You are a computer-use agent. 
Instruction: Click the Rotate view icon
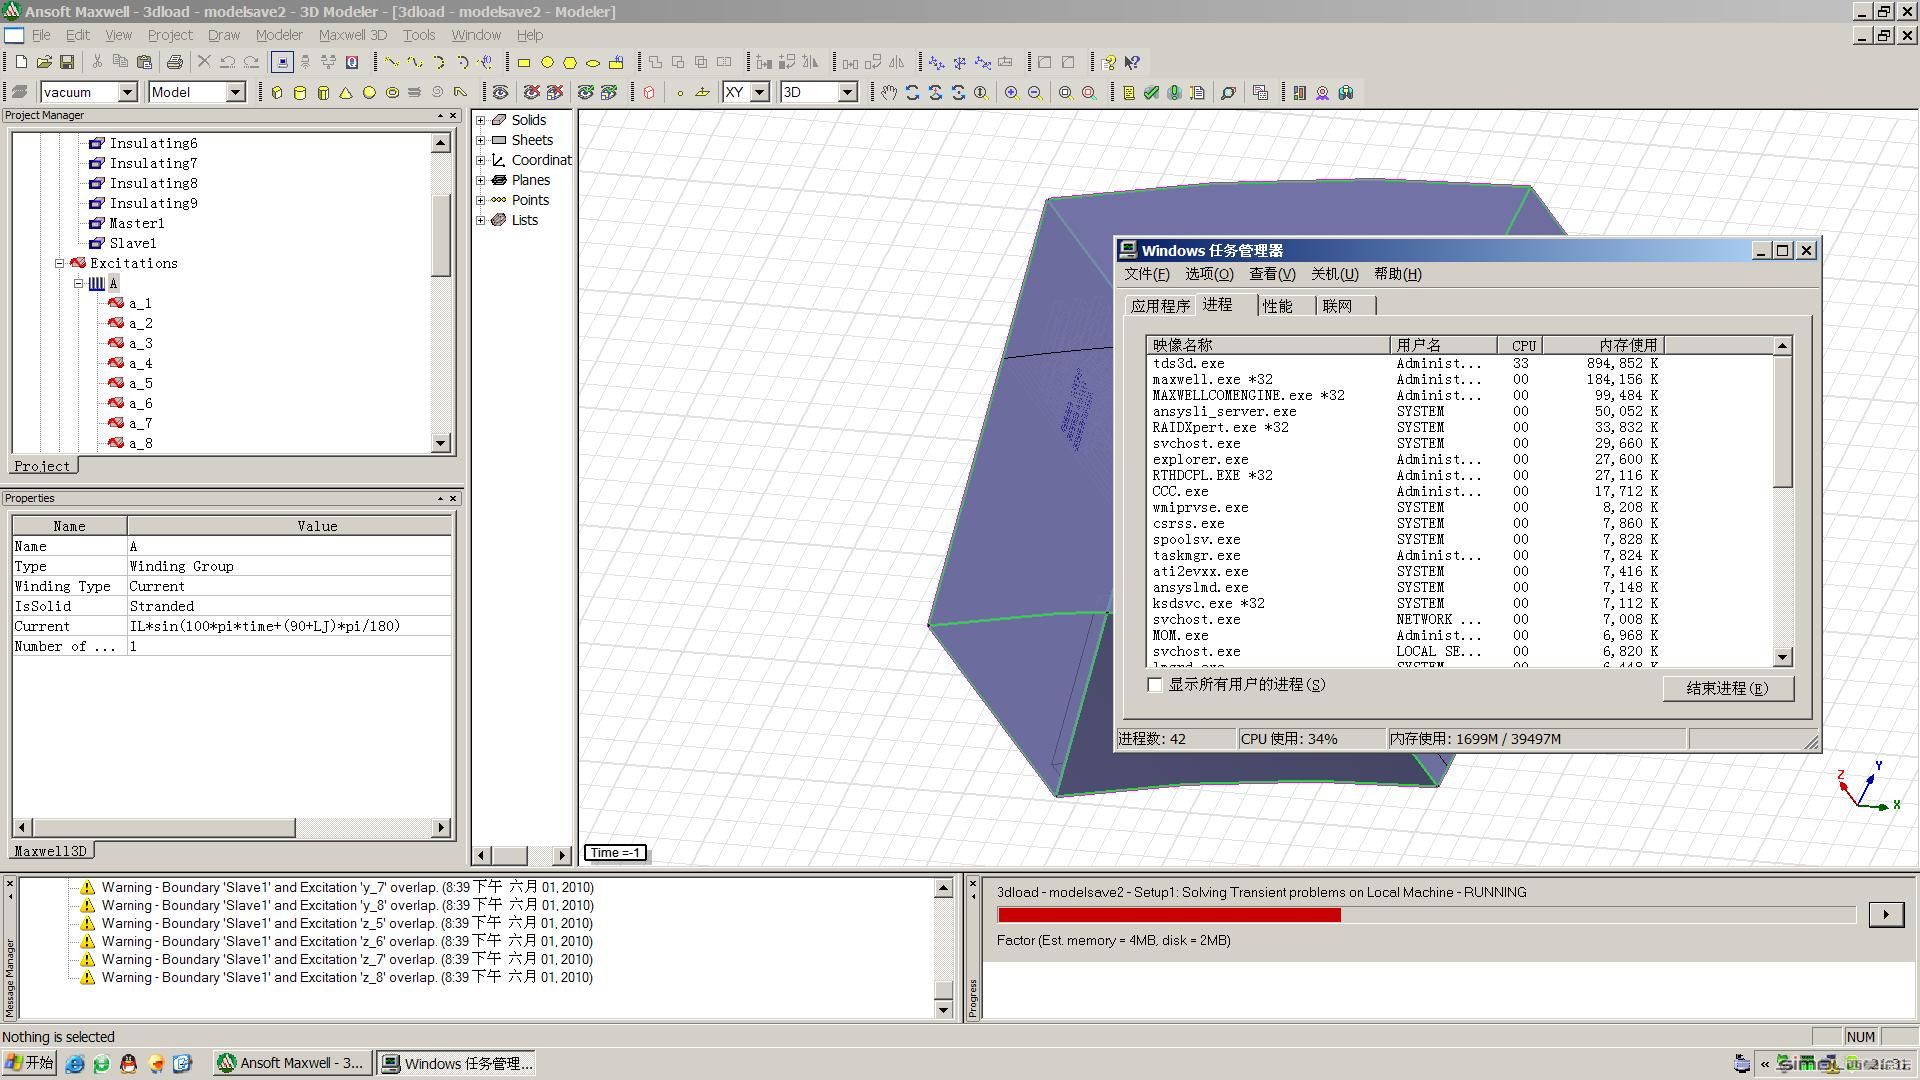coord(912,92)
